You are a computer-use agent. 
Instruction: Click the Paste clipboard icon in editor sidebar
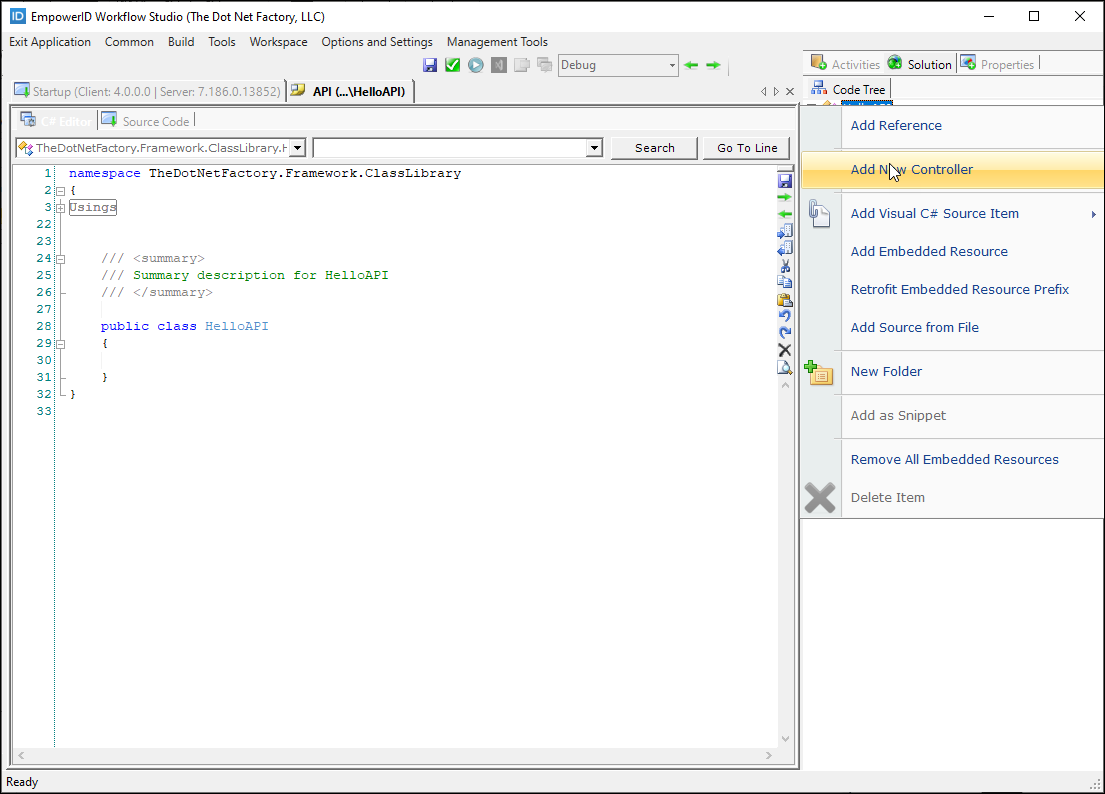pos(785,299)
